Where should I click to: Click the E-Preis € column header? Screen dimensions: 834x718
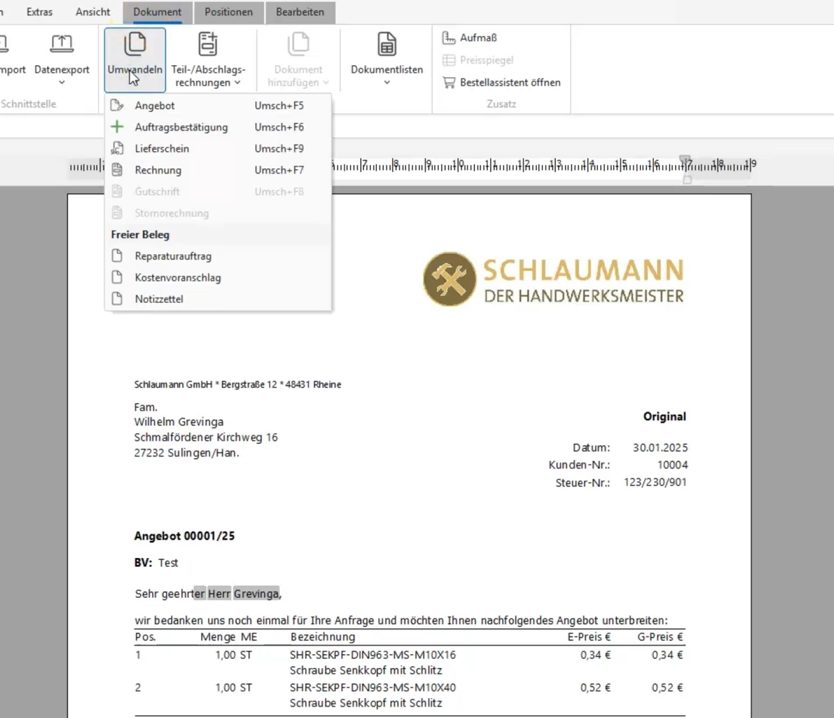(589, 637)
